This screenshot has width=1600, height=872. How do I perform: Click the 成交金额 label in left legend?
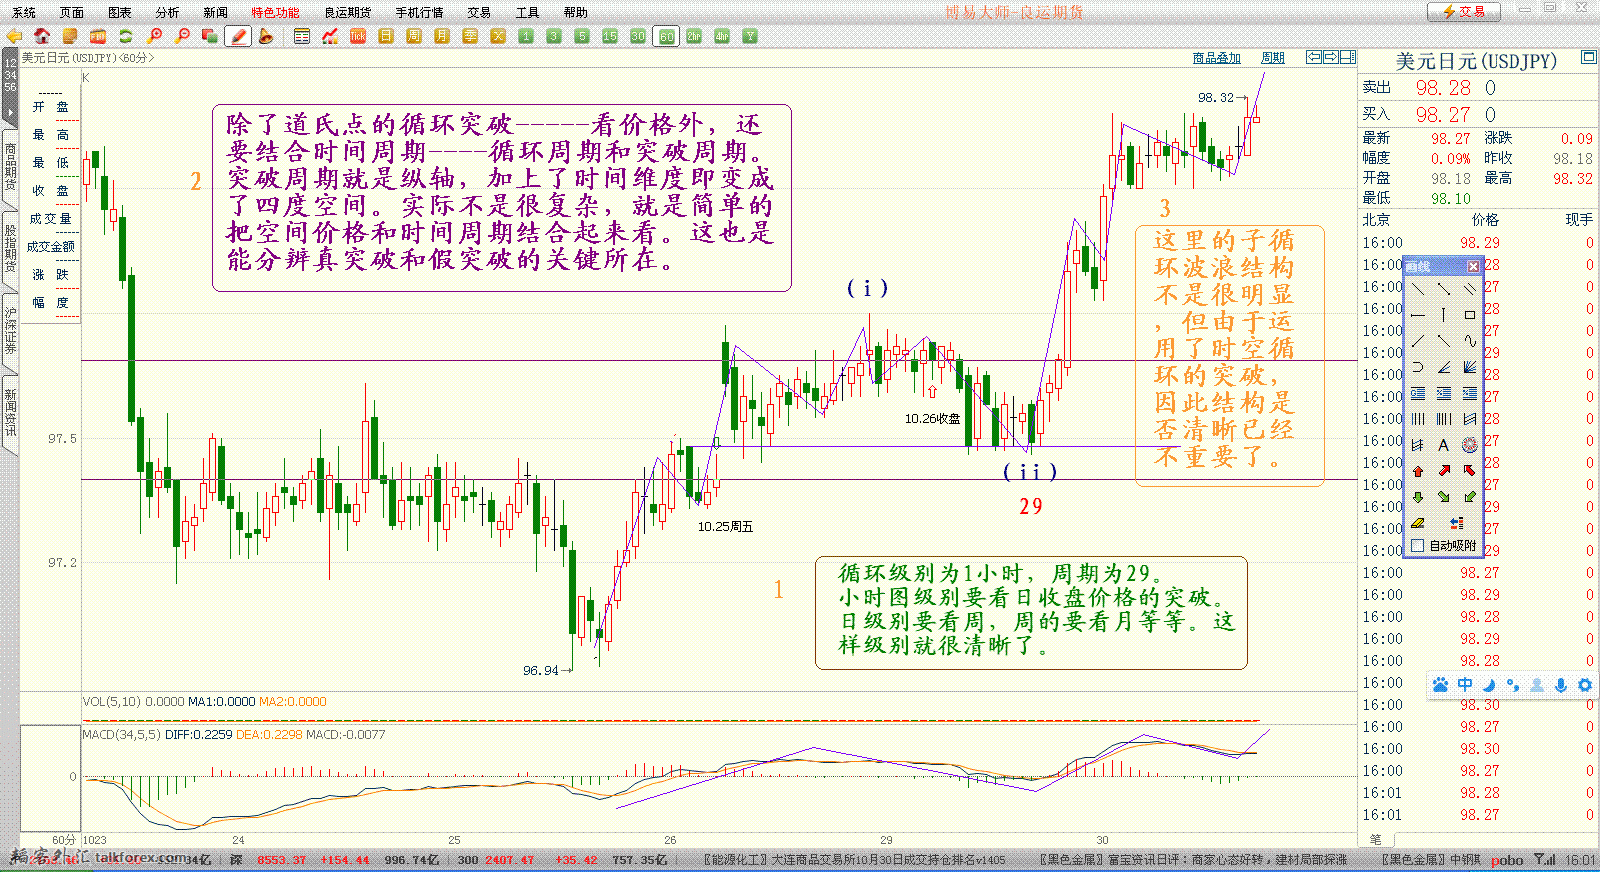(x=51, y=246)
